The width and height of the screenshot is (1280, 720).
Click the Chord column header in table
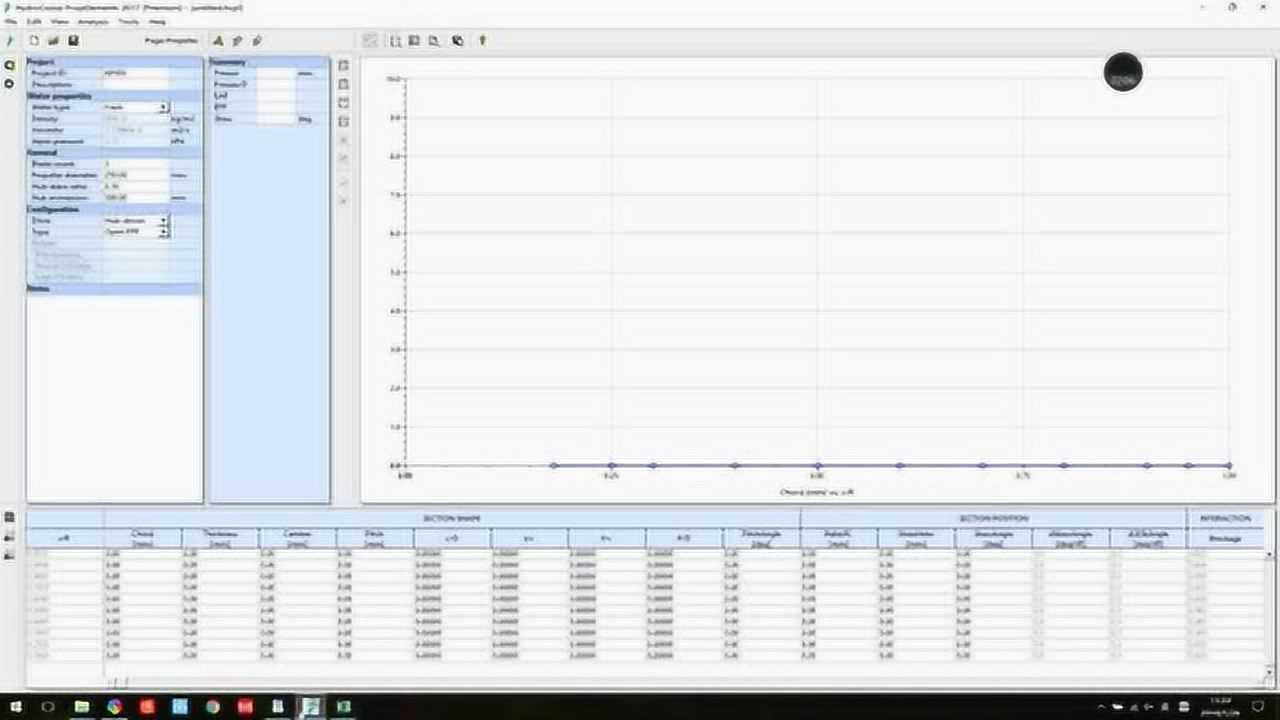tap(142, 538)
